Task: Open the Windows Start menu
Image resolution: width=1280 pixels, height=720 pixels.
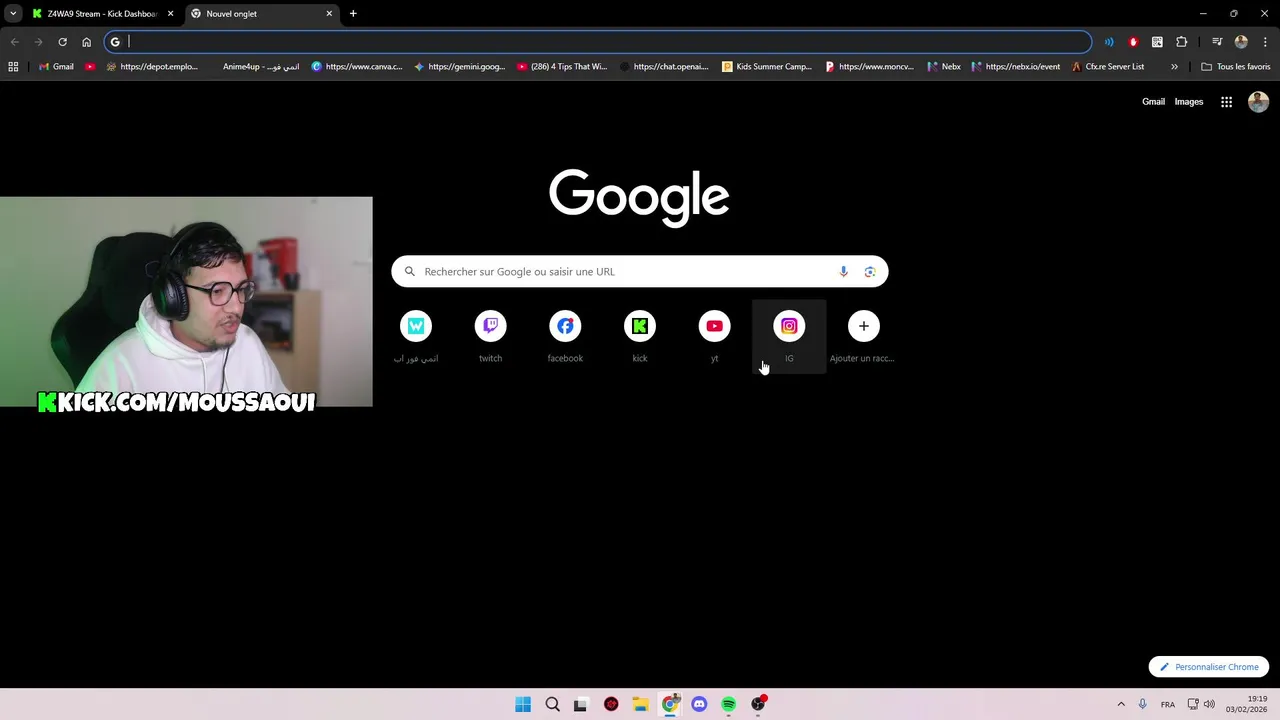Action: point(523,704)
